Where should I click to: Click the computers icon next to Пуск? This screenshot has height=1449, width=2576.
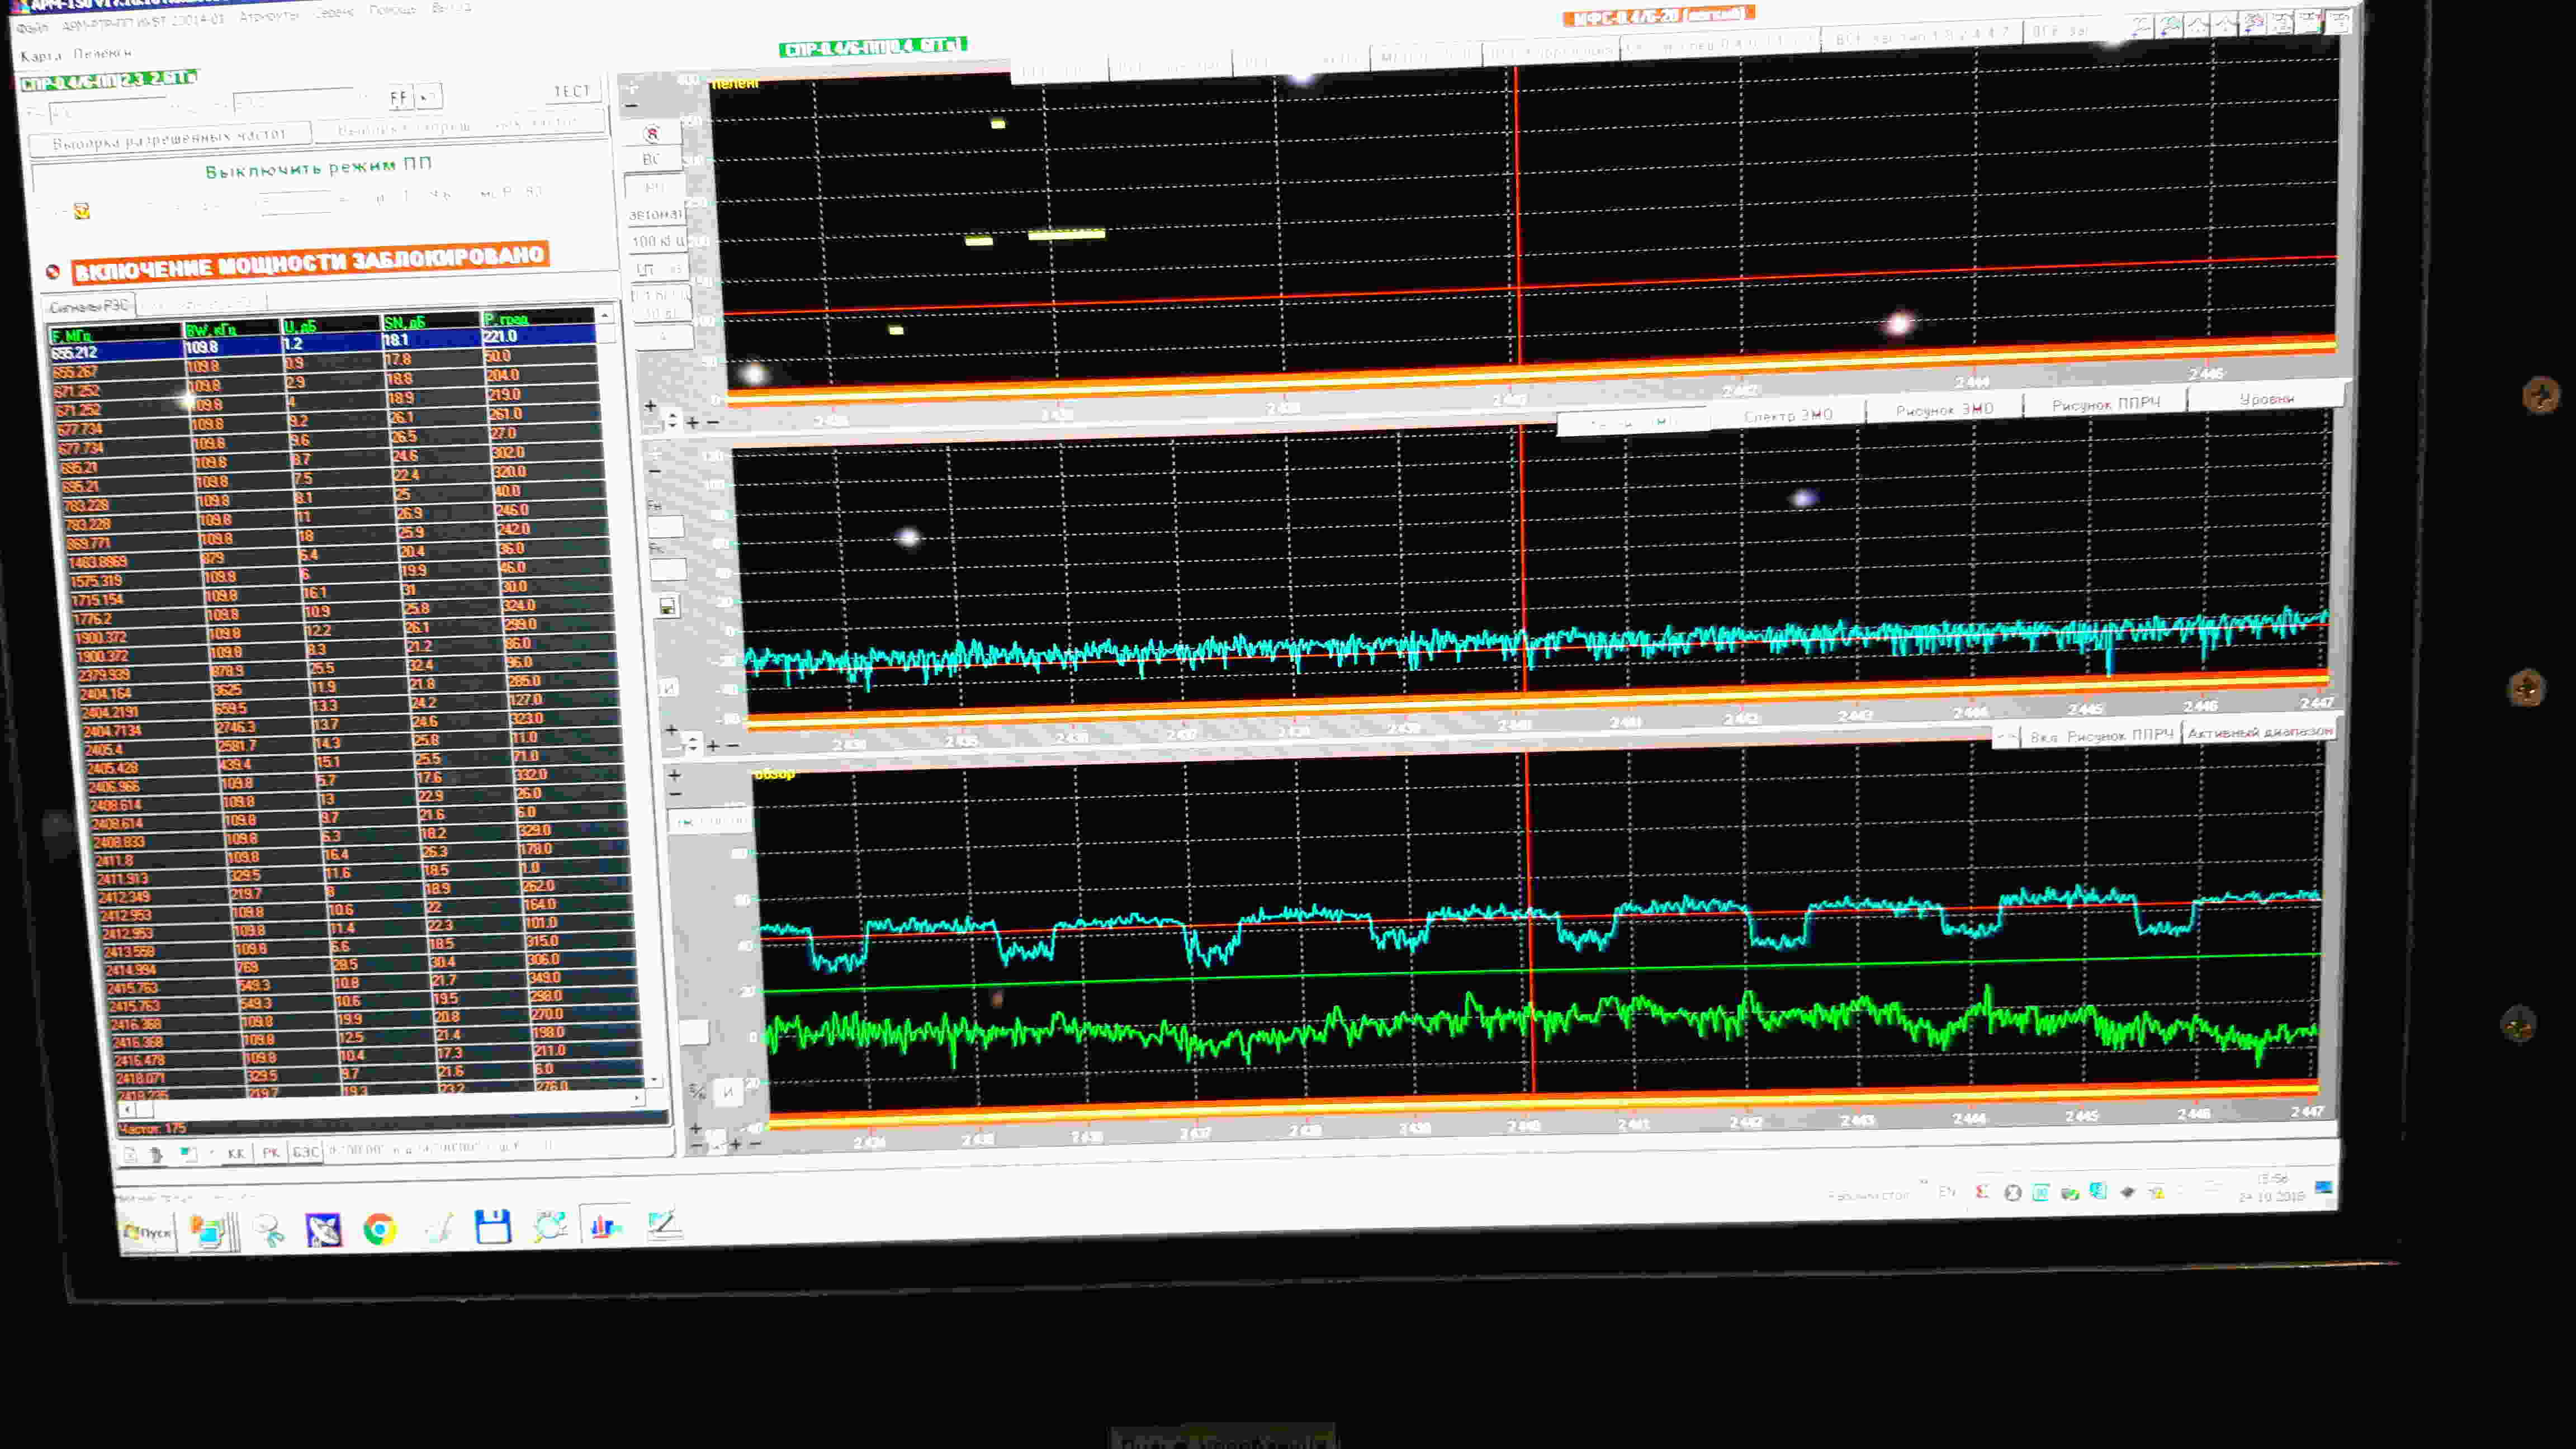coord(209,1232)
